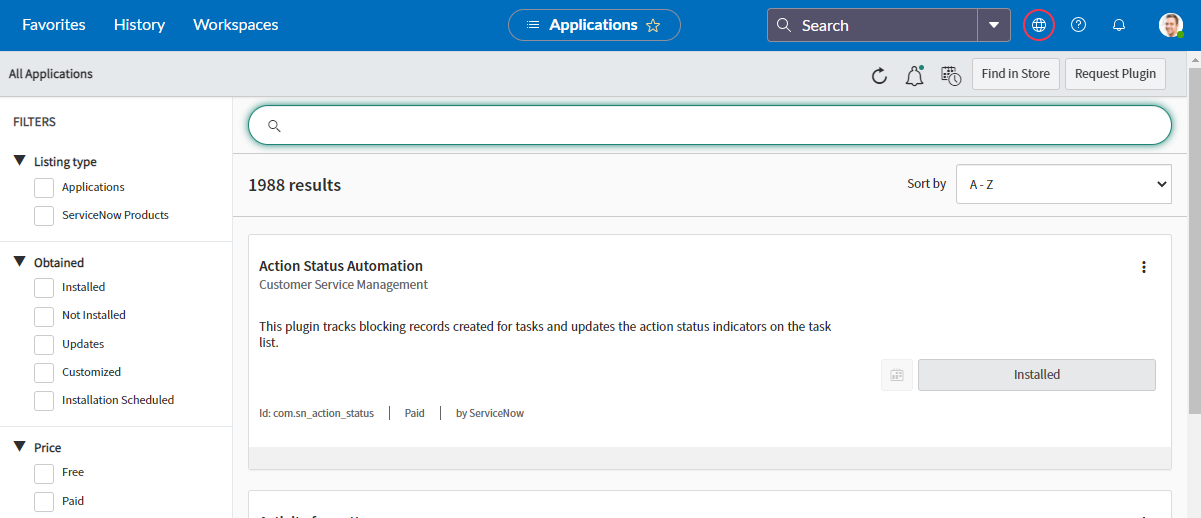Image resolution: width=1201 pixels, height=518 pixels.
Task: Click into the applications search field
Action: 710,125
